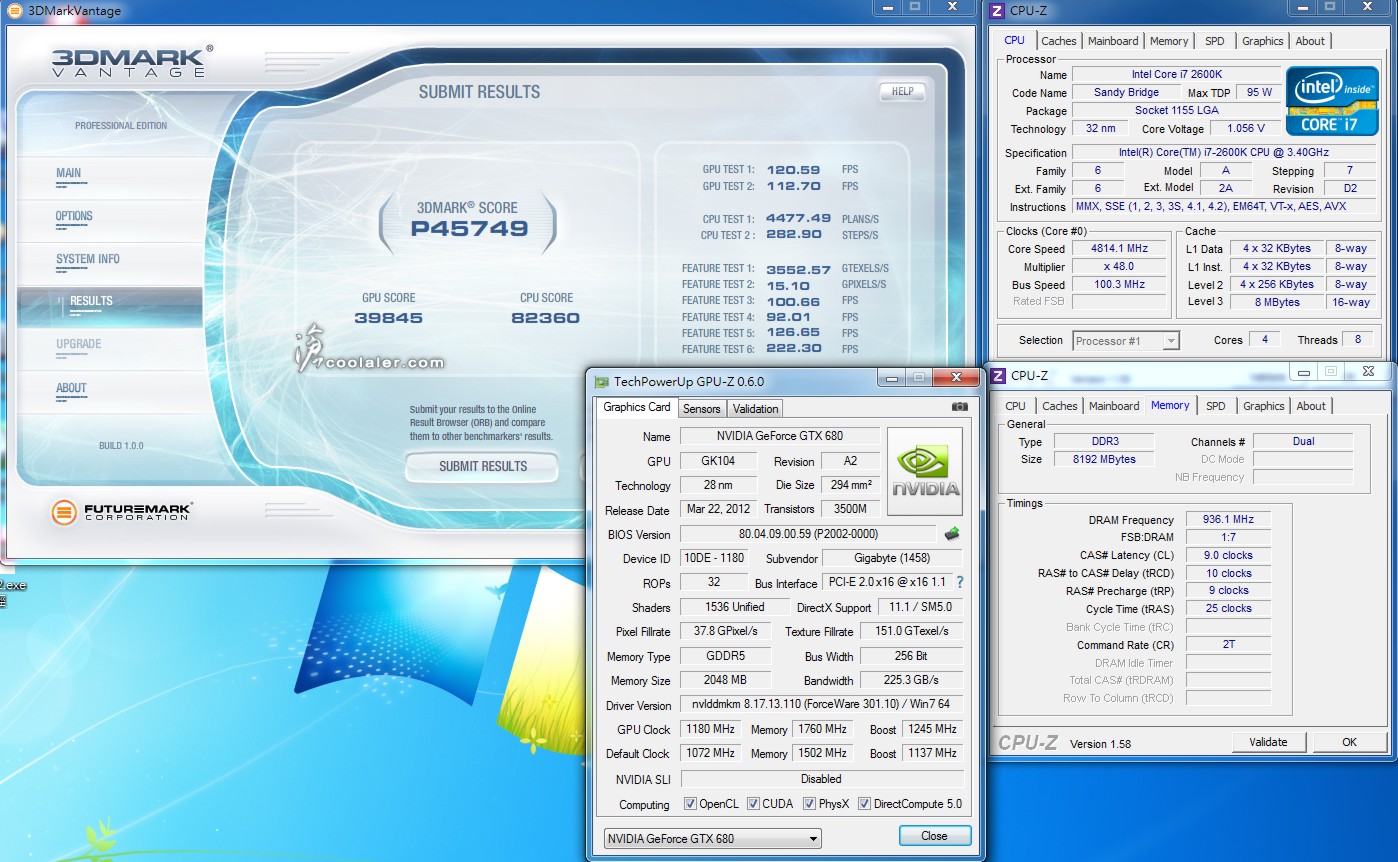Viewport: 1398px width, 862px height.
Task: Click the SUBMIT RESULTS button
Action: tap(483, 466)
